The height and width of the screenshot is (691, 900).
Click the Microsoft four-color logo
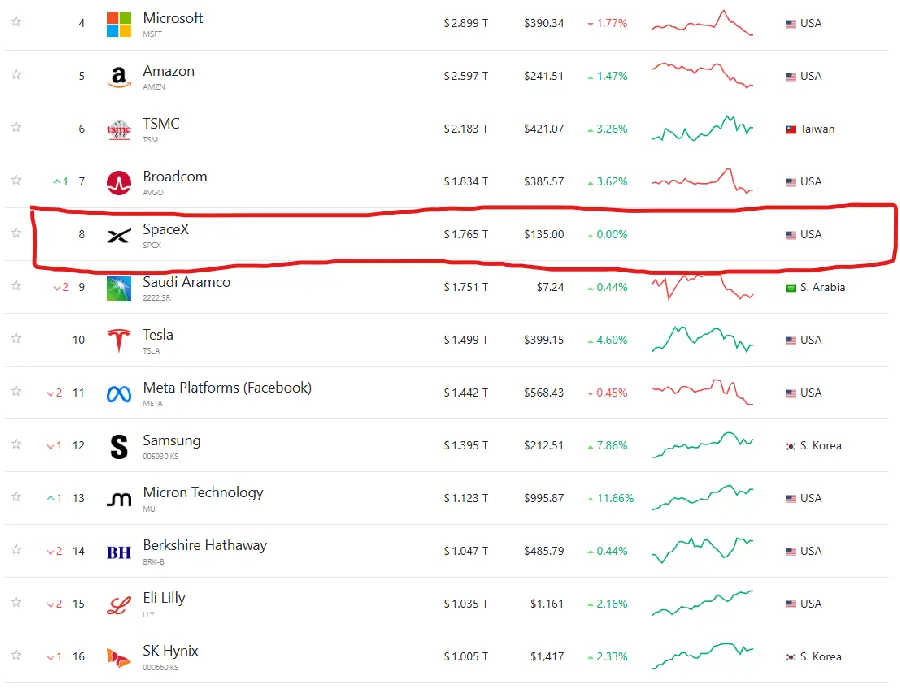tap(119, 24)
